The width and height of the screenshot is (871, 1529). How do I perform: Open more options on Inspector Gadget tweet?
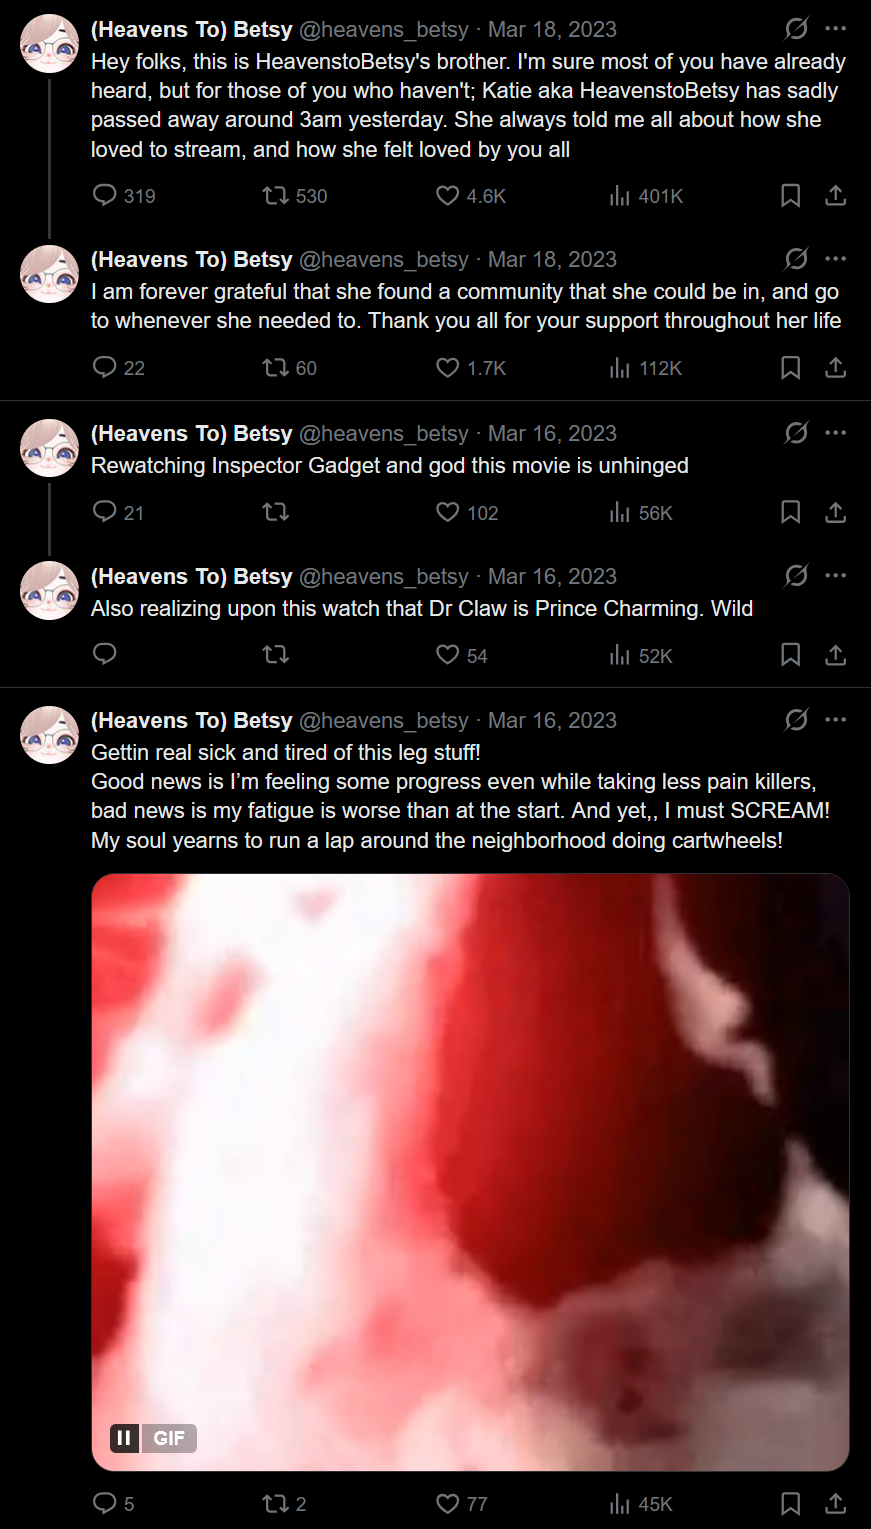pyautogui.click(x=836, y=433)
